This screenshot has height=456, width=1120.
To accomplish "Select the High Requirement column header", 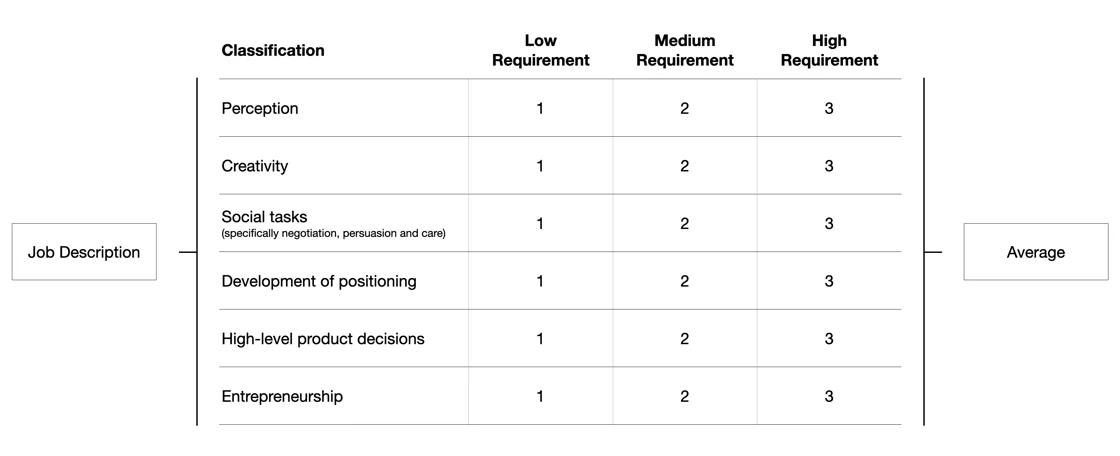I will (x=829, y=50).
